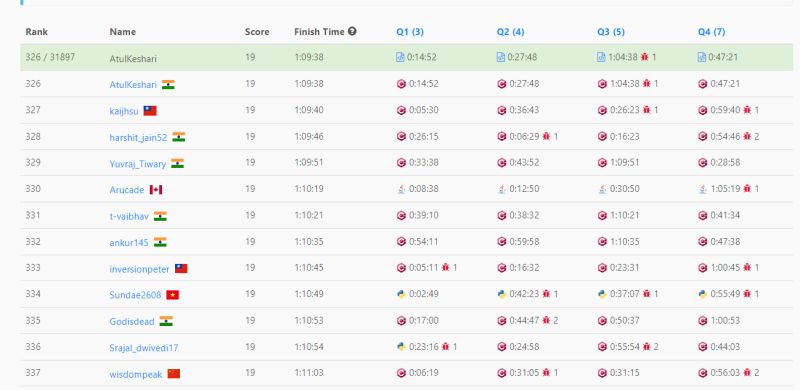800x390 pixels.
Task: Click the Java icon for Arucade's Q2 submission
Action: pyautogui.click(x=502, y=189)
